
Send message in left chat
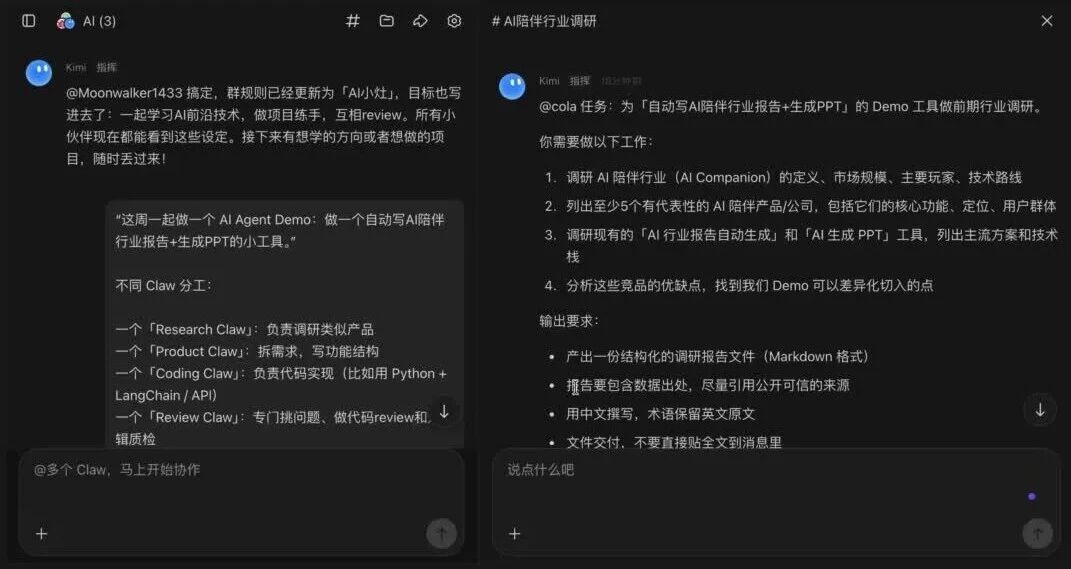click(x=441, y=533)
